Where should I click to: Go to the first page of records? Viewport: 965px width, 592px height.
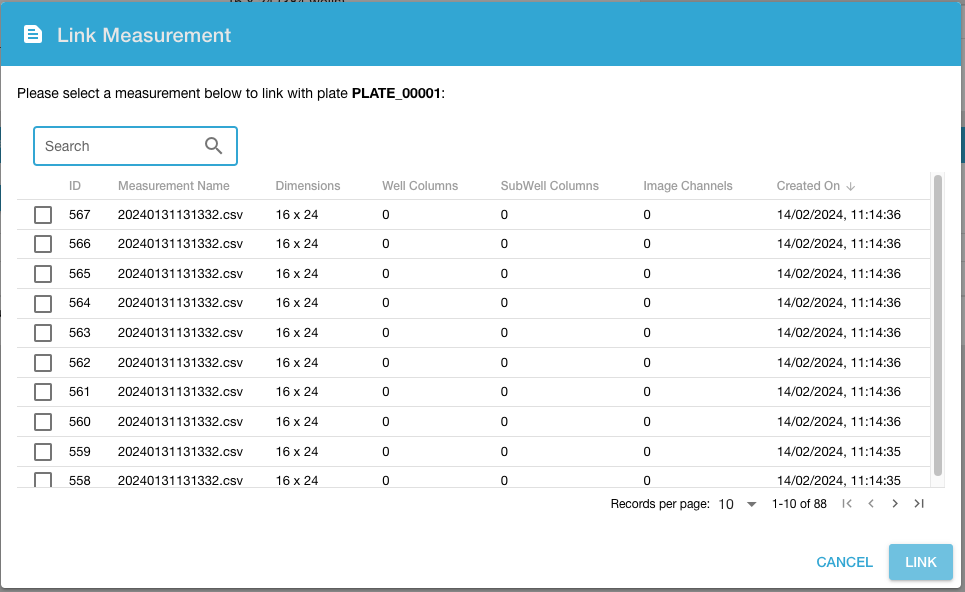click(847, 504)
